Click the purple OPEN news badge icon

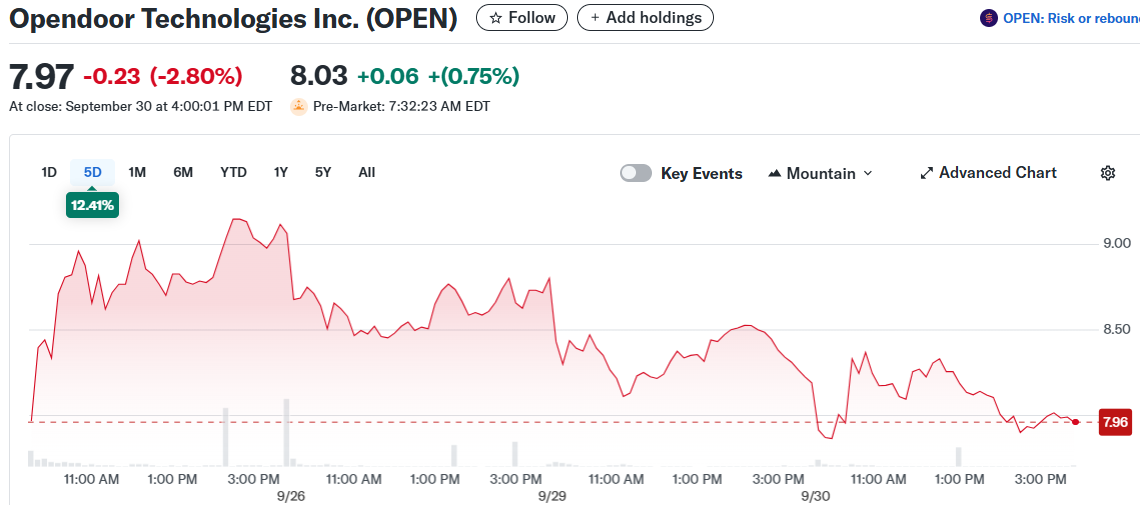989,18
